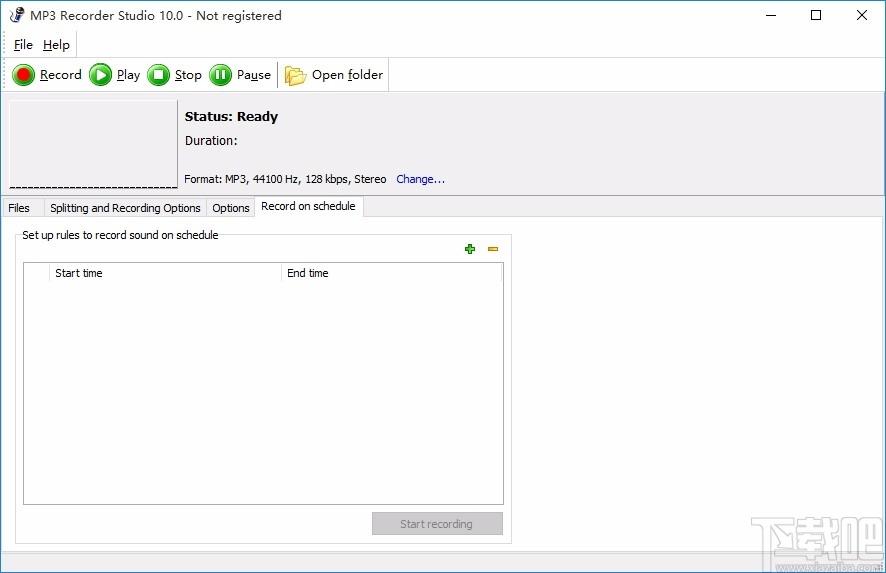This screenshot has height=573, width=886.
Task: Open the Splitting and Recording Options tab
Action: [x=125, y=208]
